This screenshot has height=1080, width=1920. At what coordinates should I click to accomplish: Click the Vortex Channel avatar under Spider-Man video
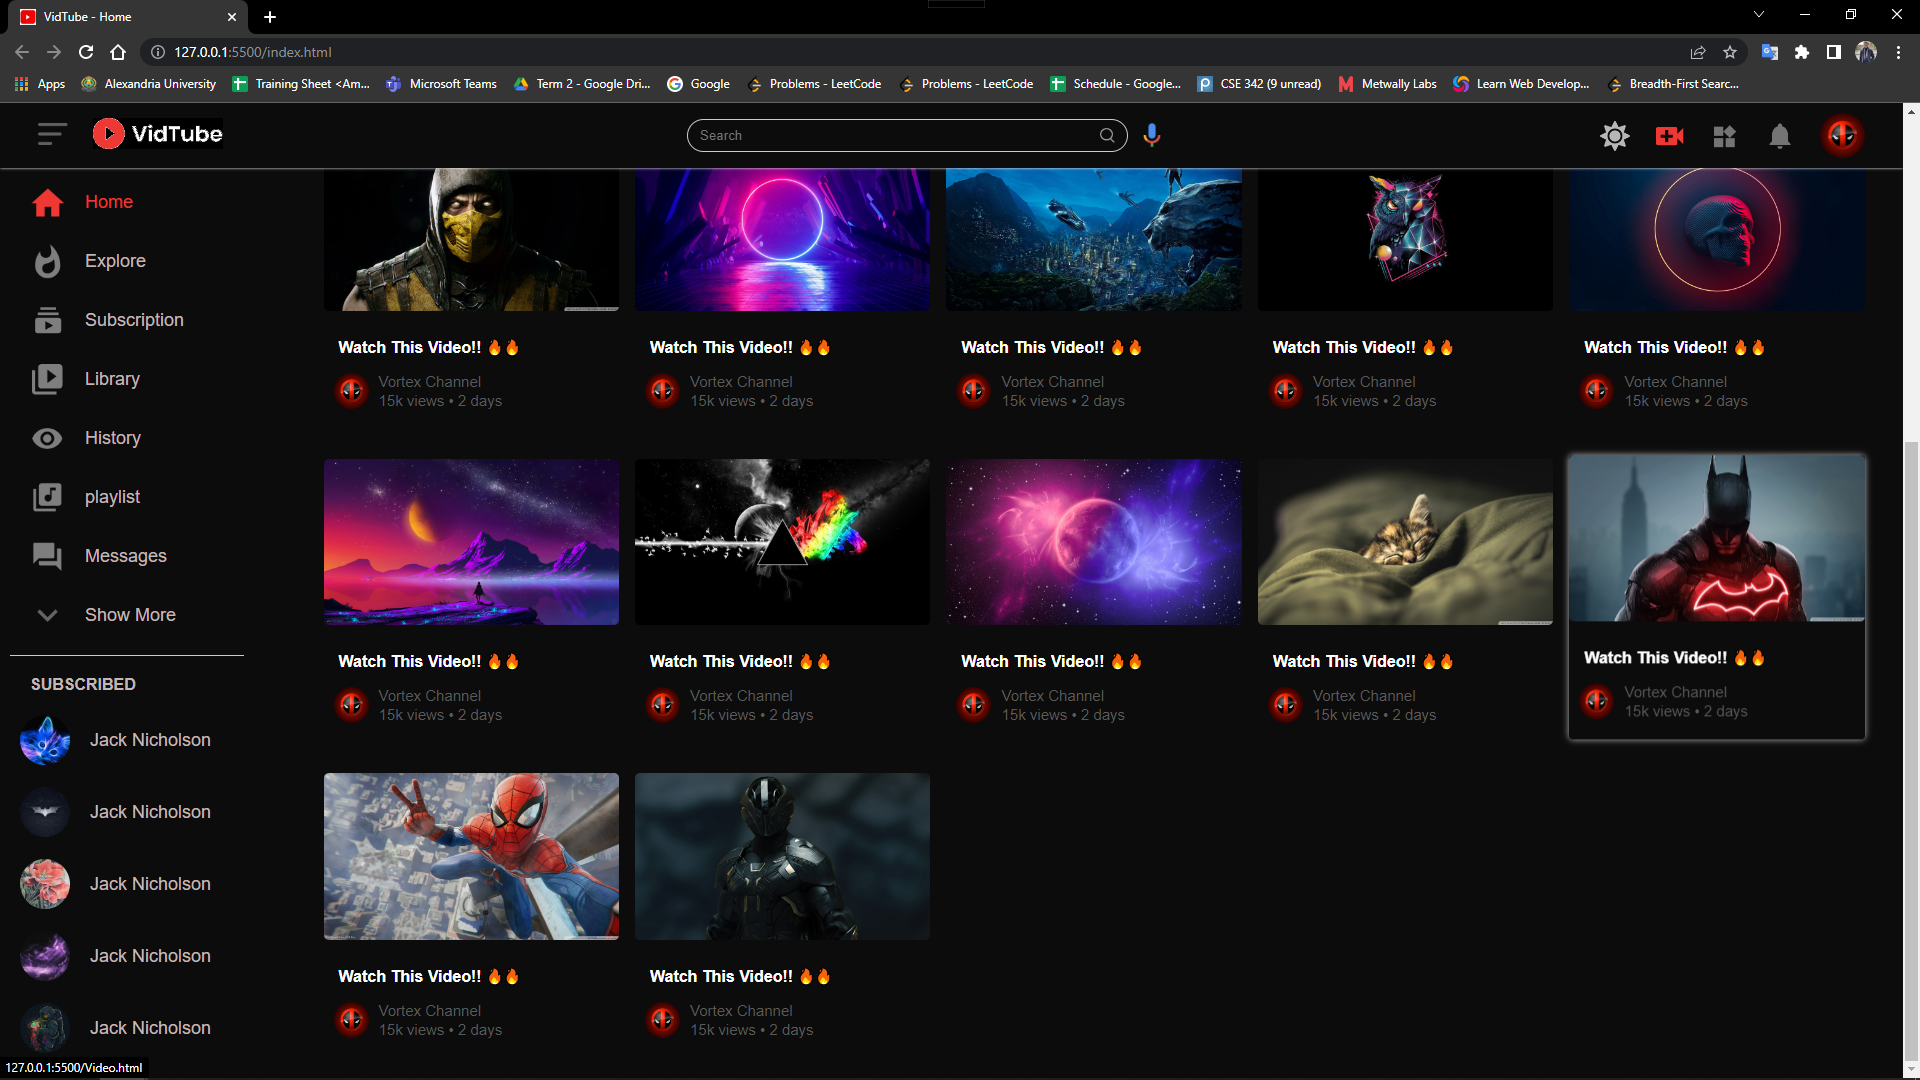point(352,1020)
